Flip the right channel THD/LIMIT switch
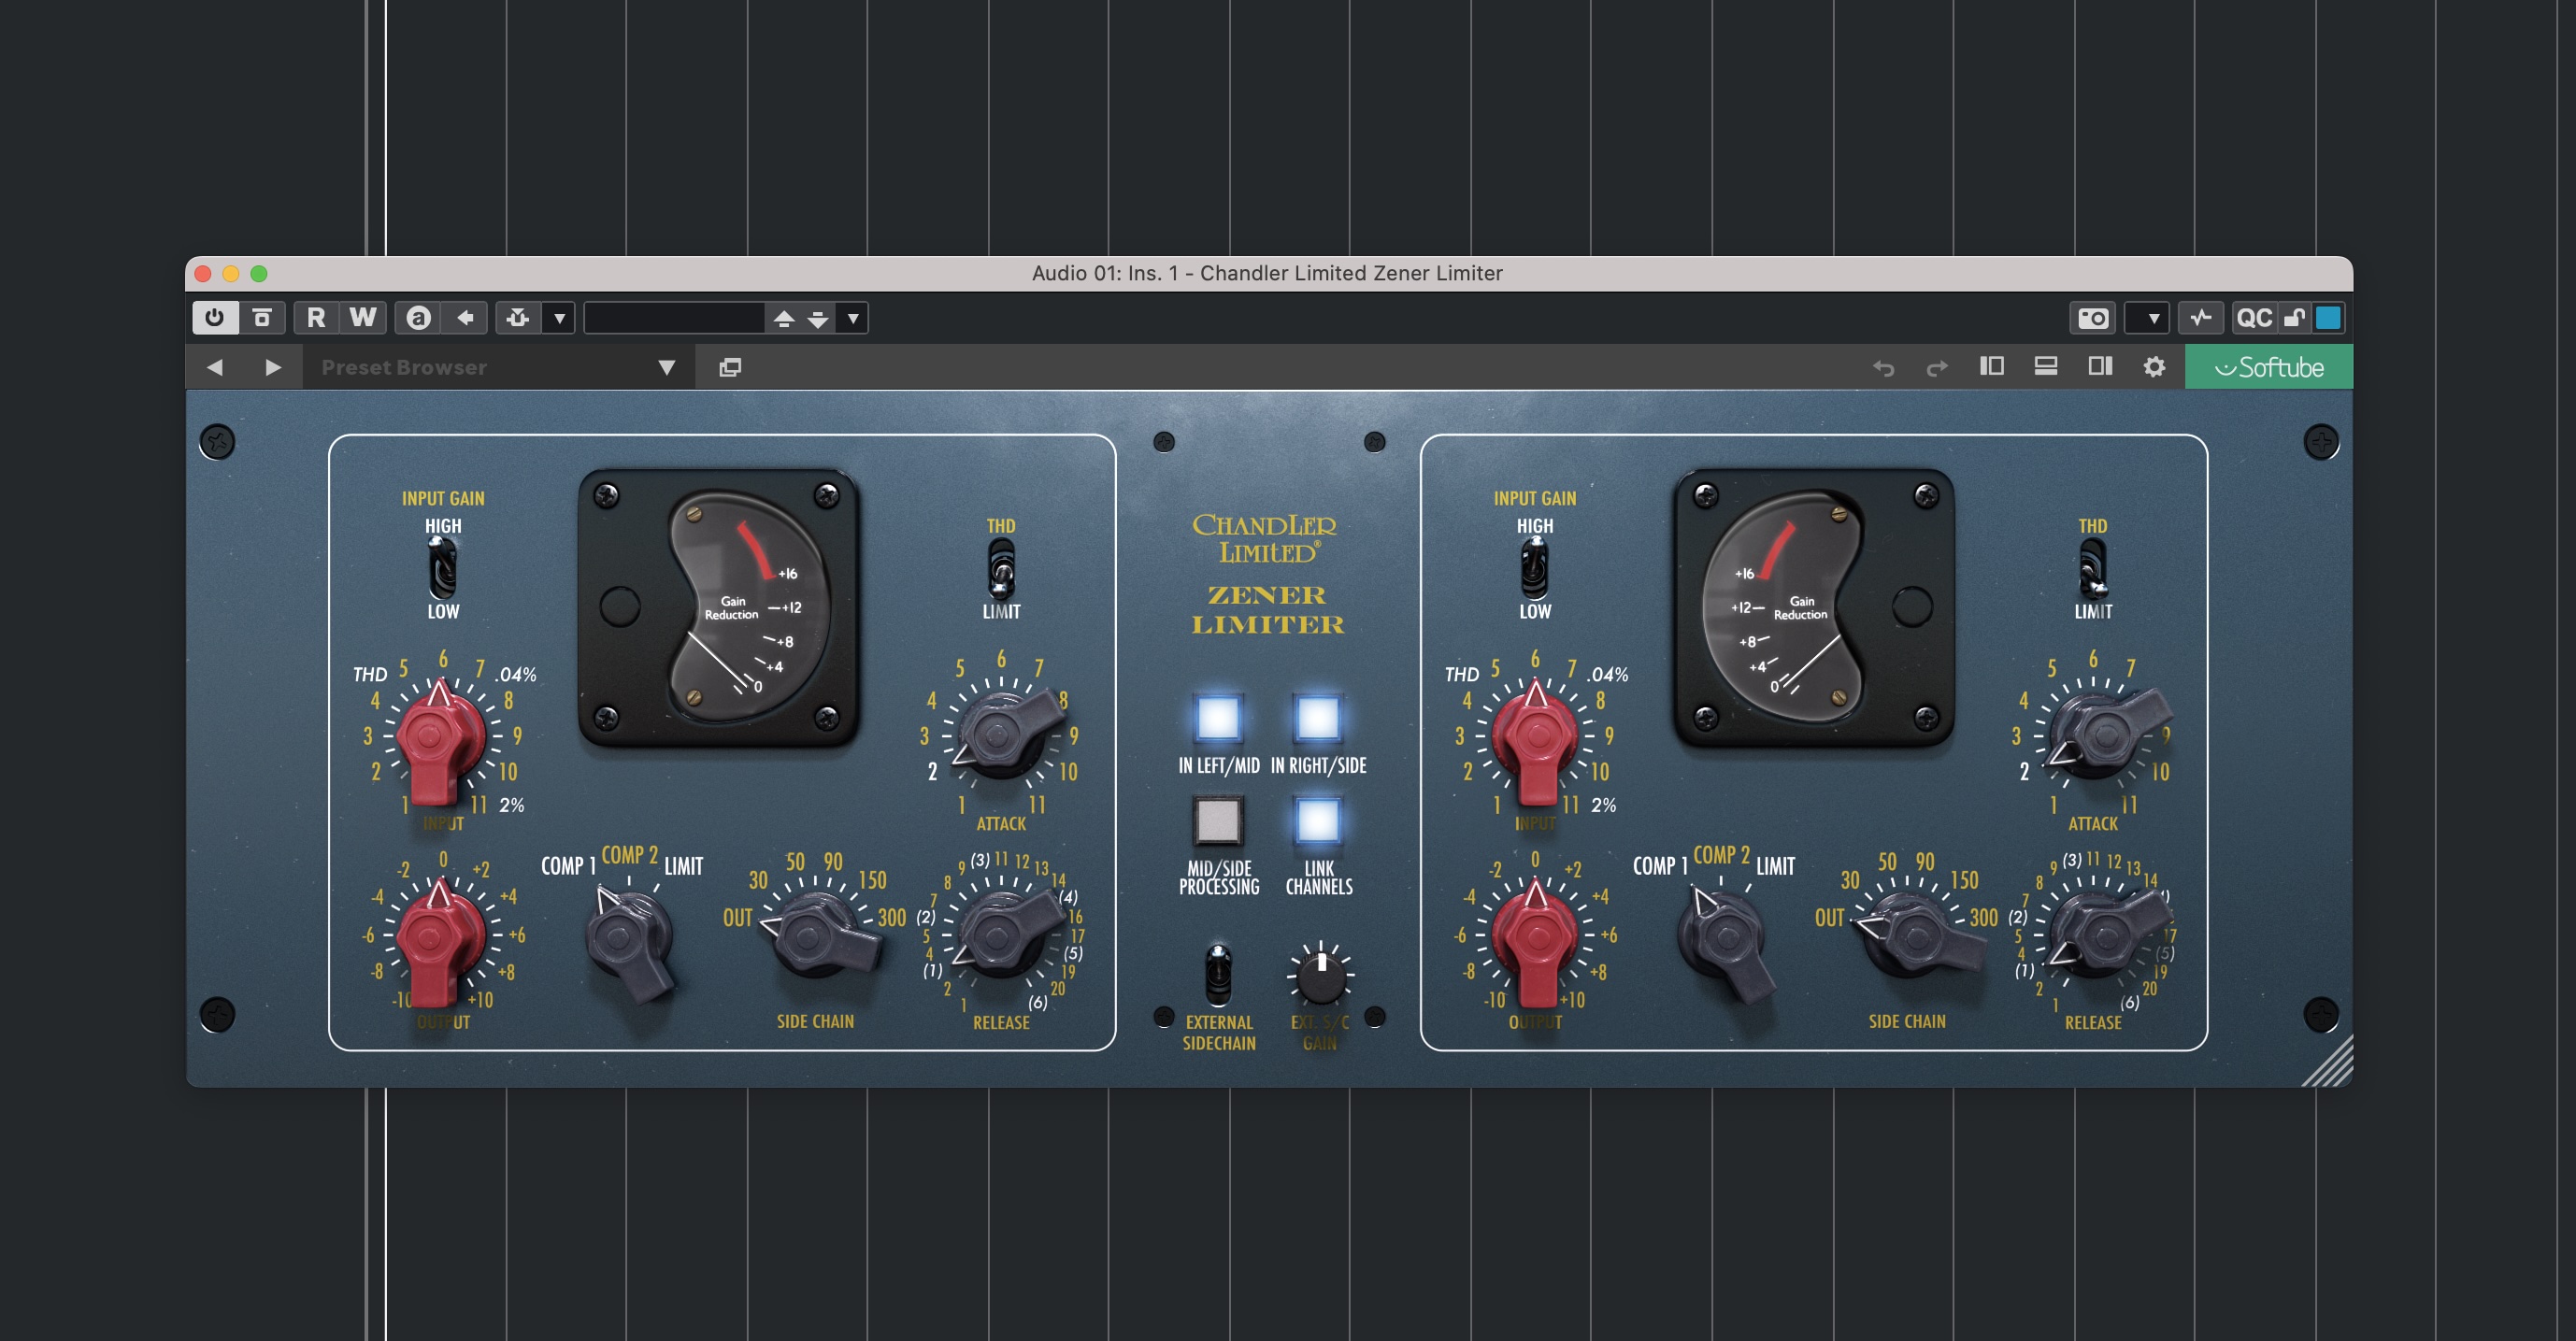Screen dimensions: 2576x1341 [x=2092, y=567]
